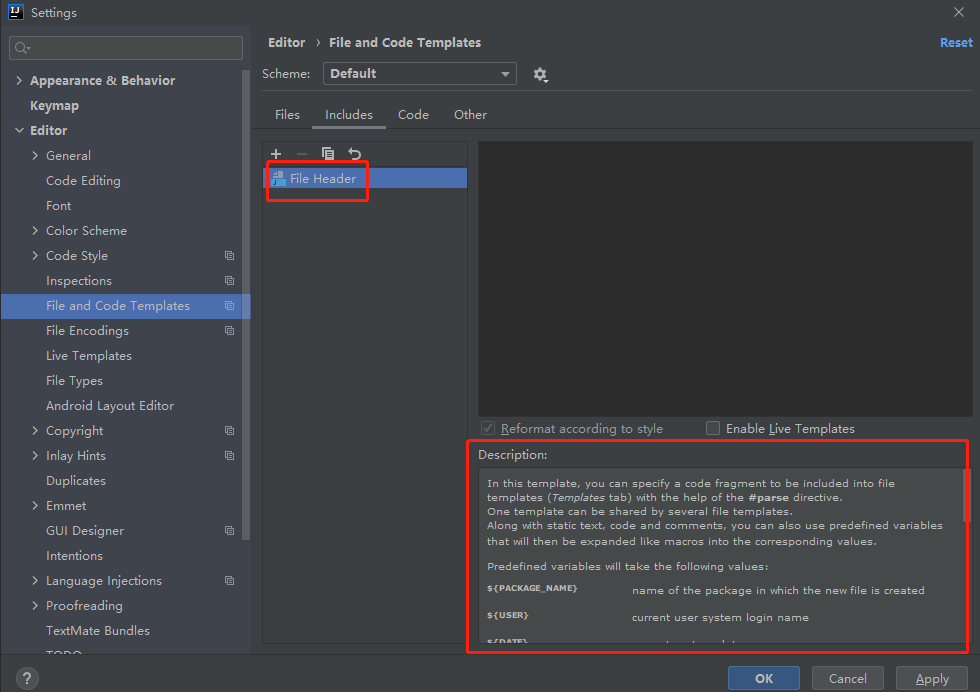This screenshot has height=692, width=980.
Task: Expand the Copyright node
Action: pyautogui.click(x=35, y=431)
